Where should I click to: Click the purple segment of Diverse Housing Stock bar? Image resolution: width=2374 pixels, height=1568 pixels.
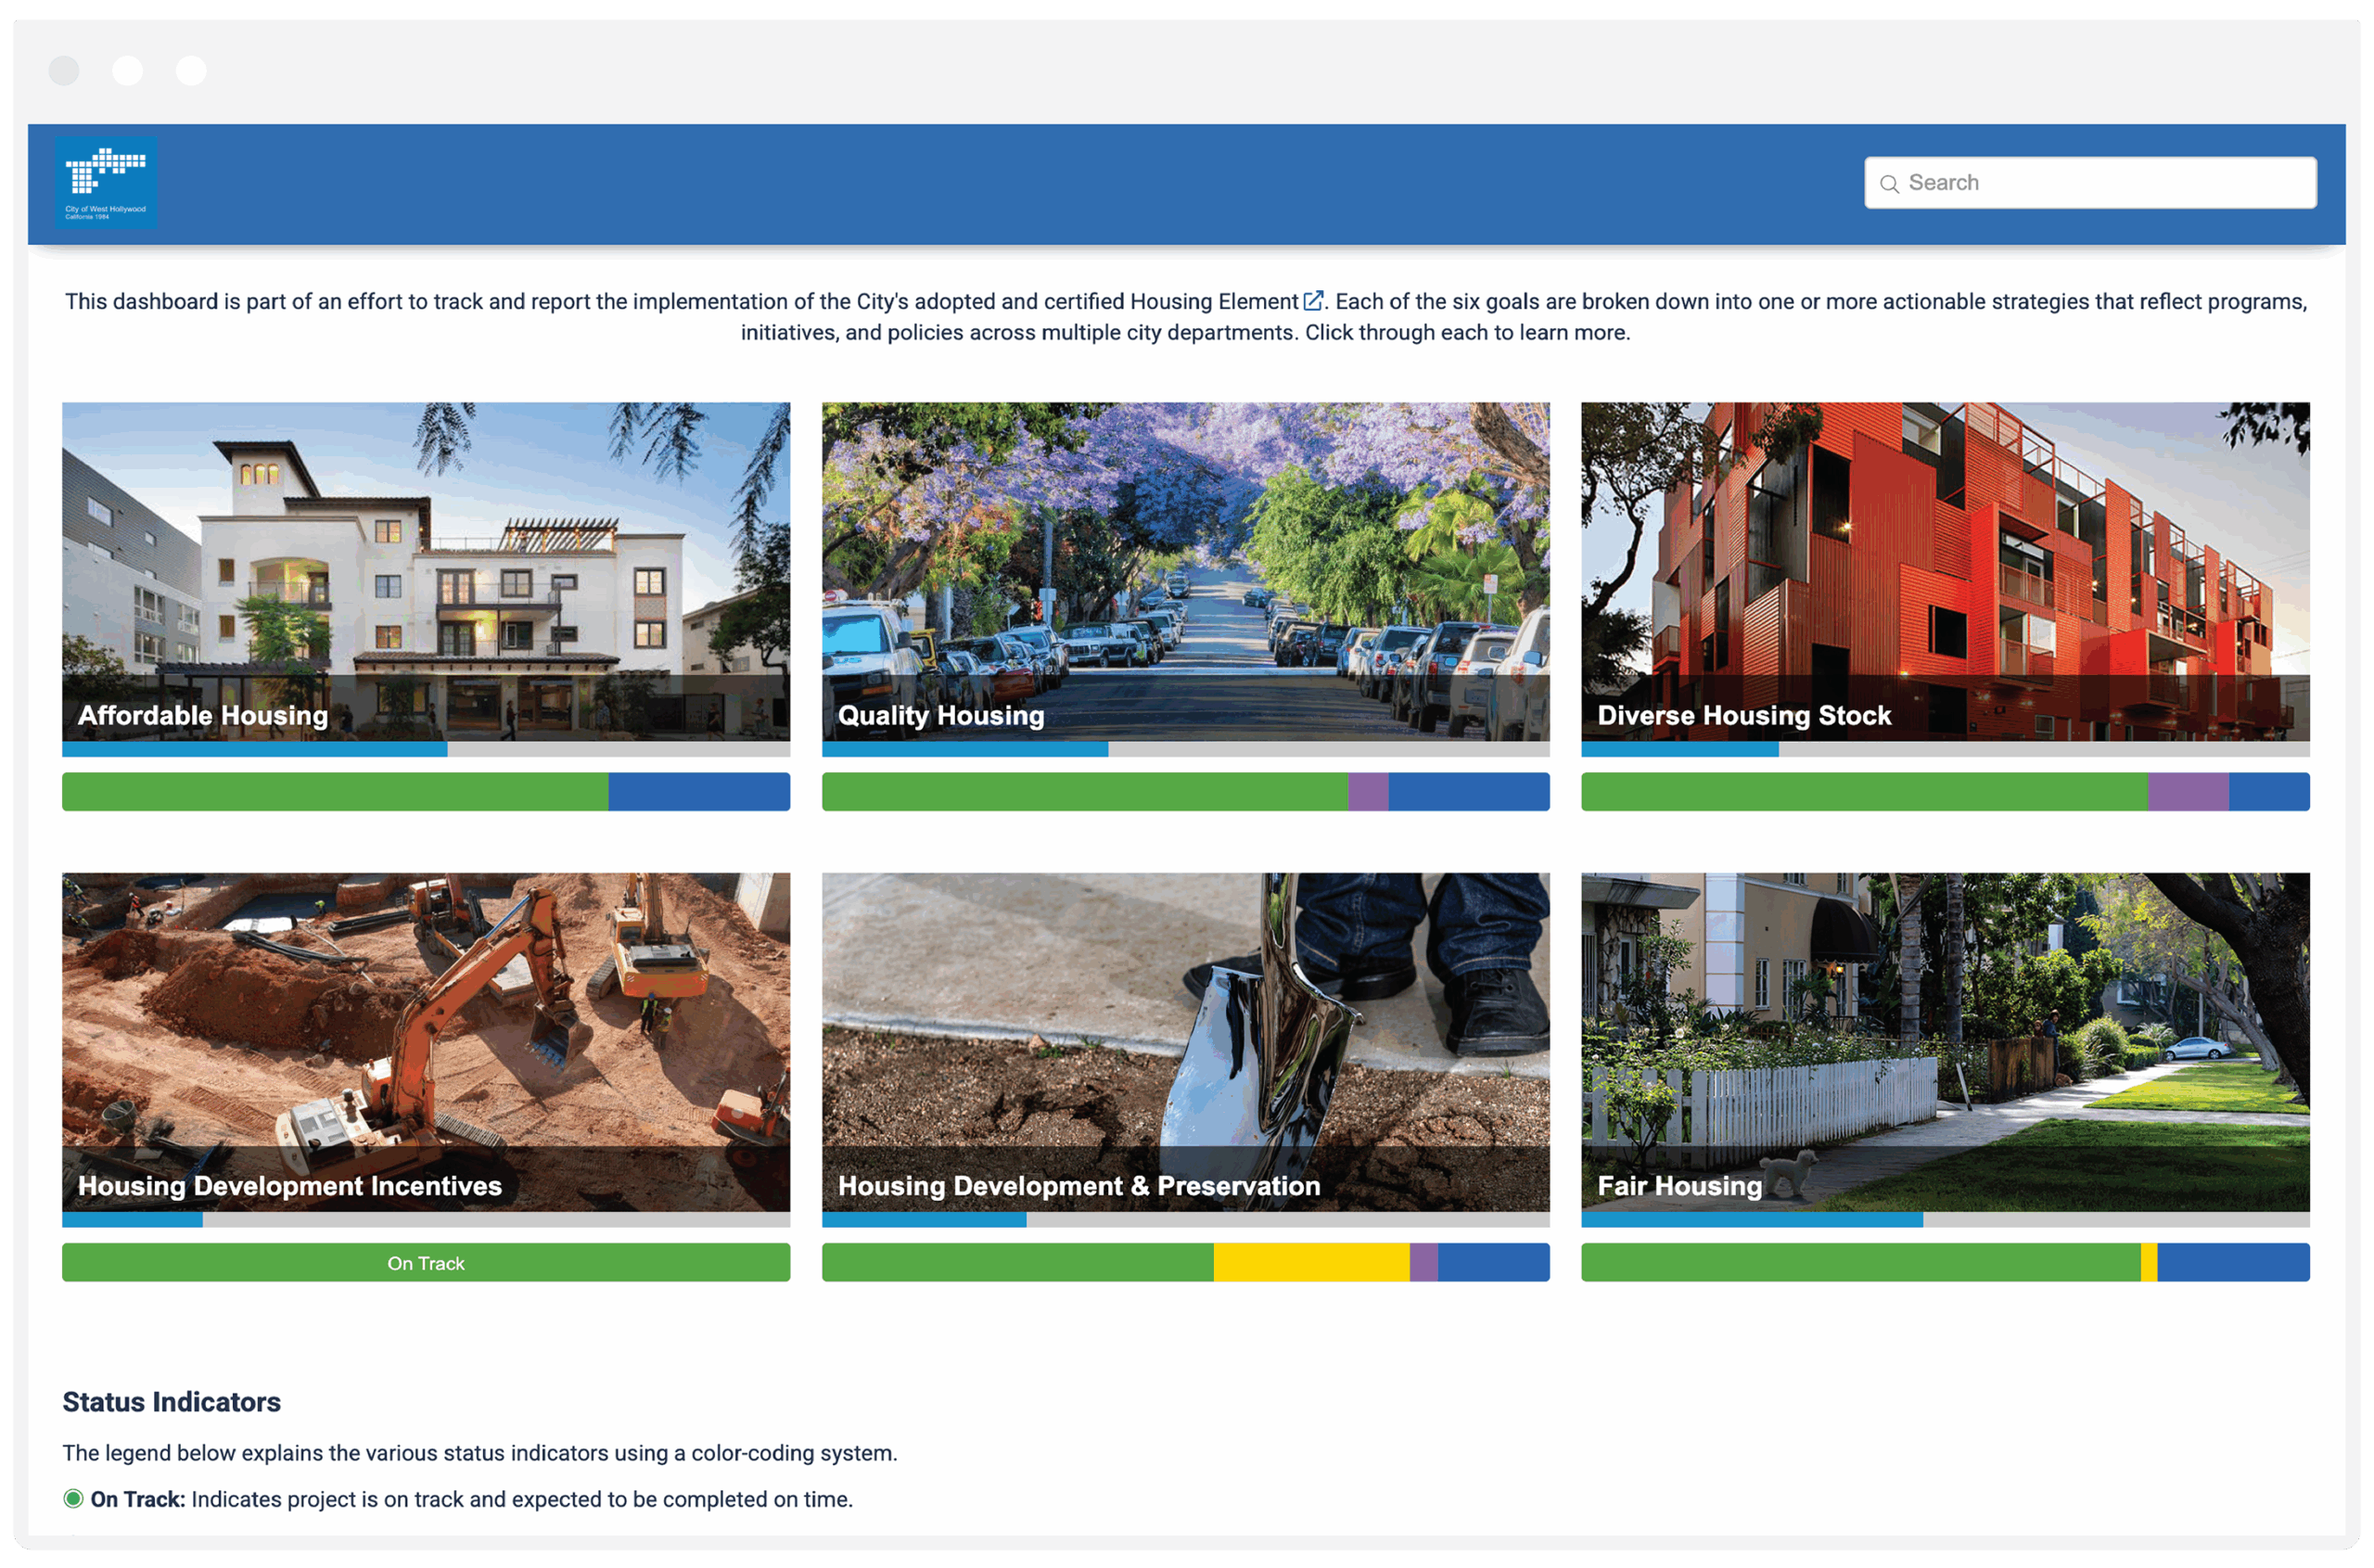(x=2188, y=792)
